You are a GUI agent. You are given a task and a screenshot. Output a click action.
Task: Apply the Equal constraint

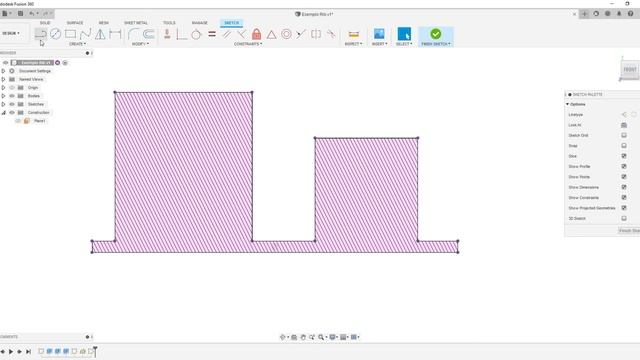tap(212, 34)
